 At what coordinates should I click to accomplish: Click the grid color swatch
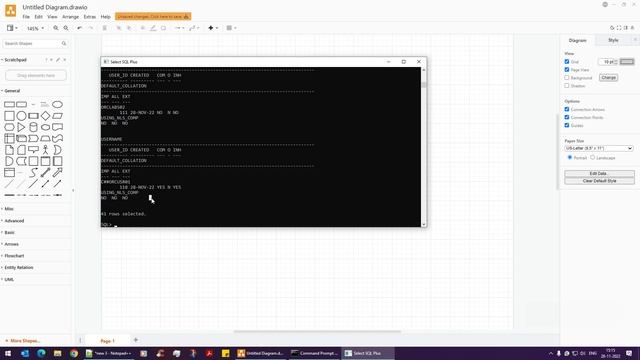point(627,62)
